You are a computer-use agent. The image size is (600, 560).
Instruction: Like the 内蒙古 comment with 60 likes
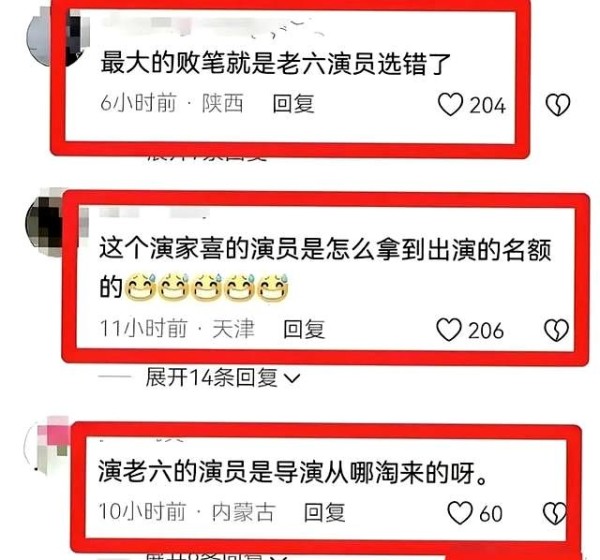click(x=460, y=513)
